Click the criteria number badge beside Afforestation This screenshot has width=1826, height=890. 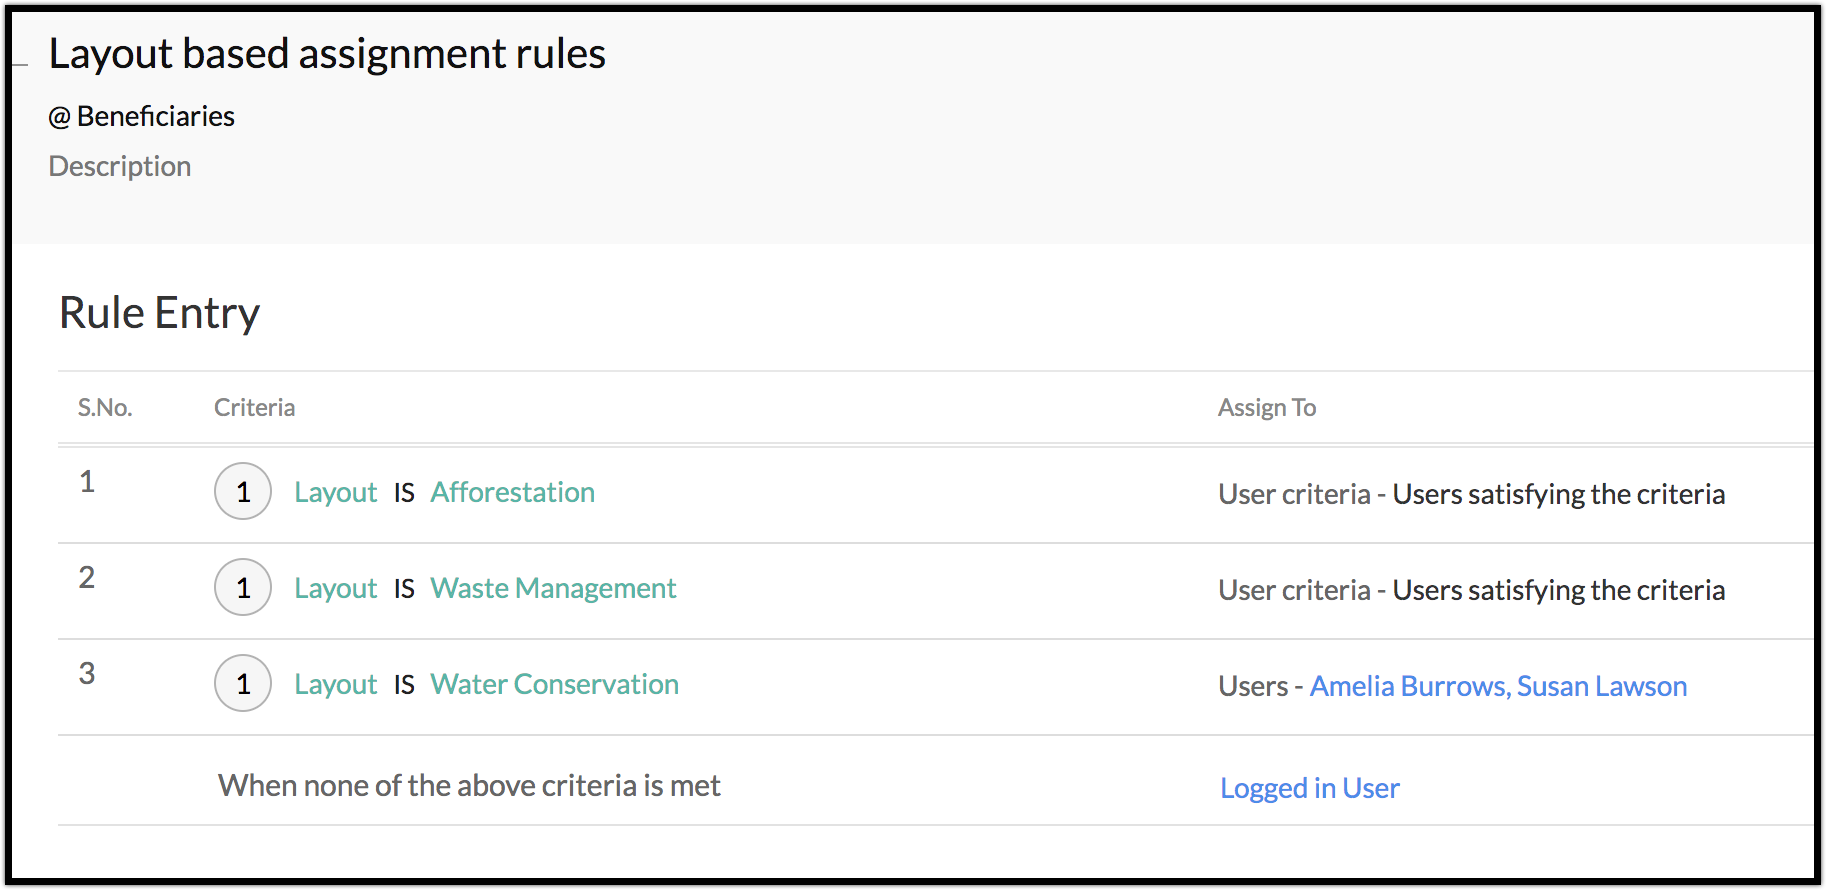(243, 491)
